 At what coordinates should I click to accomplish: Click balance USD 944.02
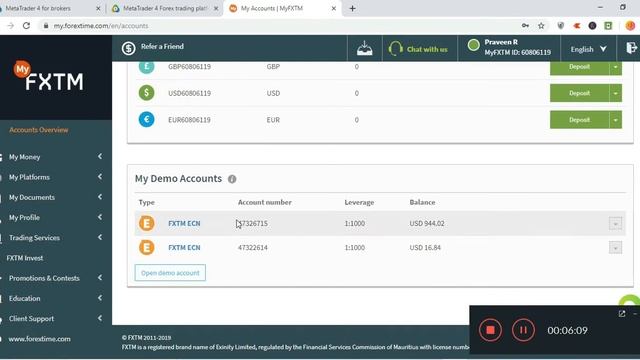point(427,223)
